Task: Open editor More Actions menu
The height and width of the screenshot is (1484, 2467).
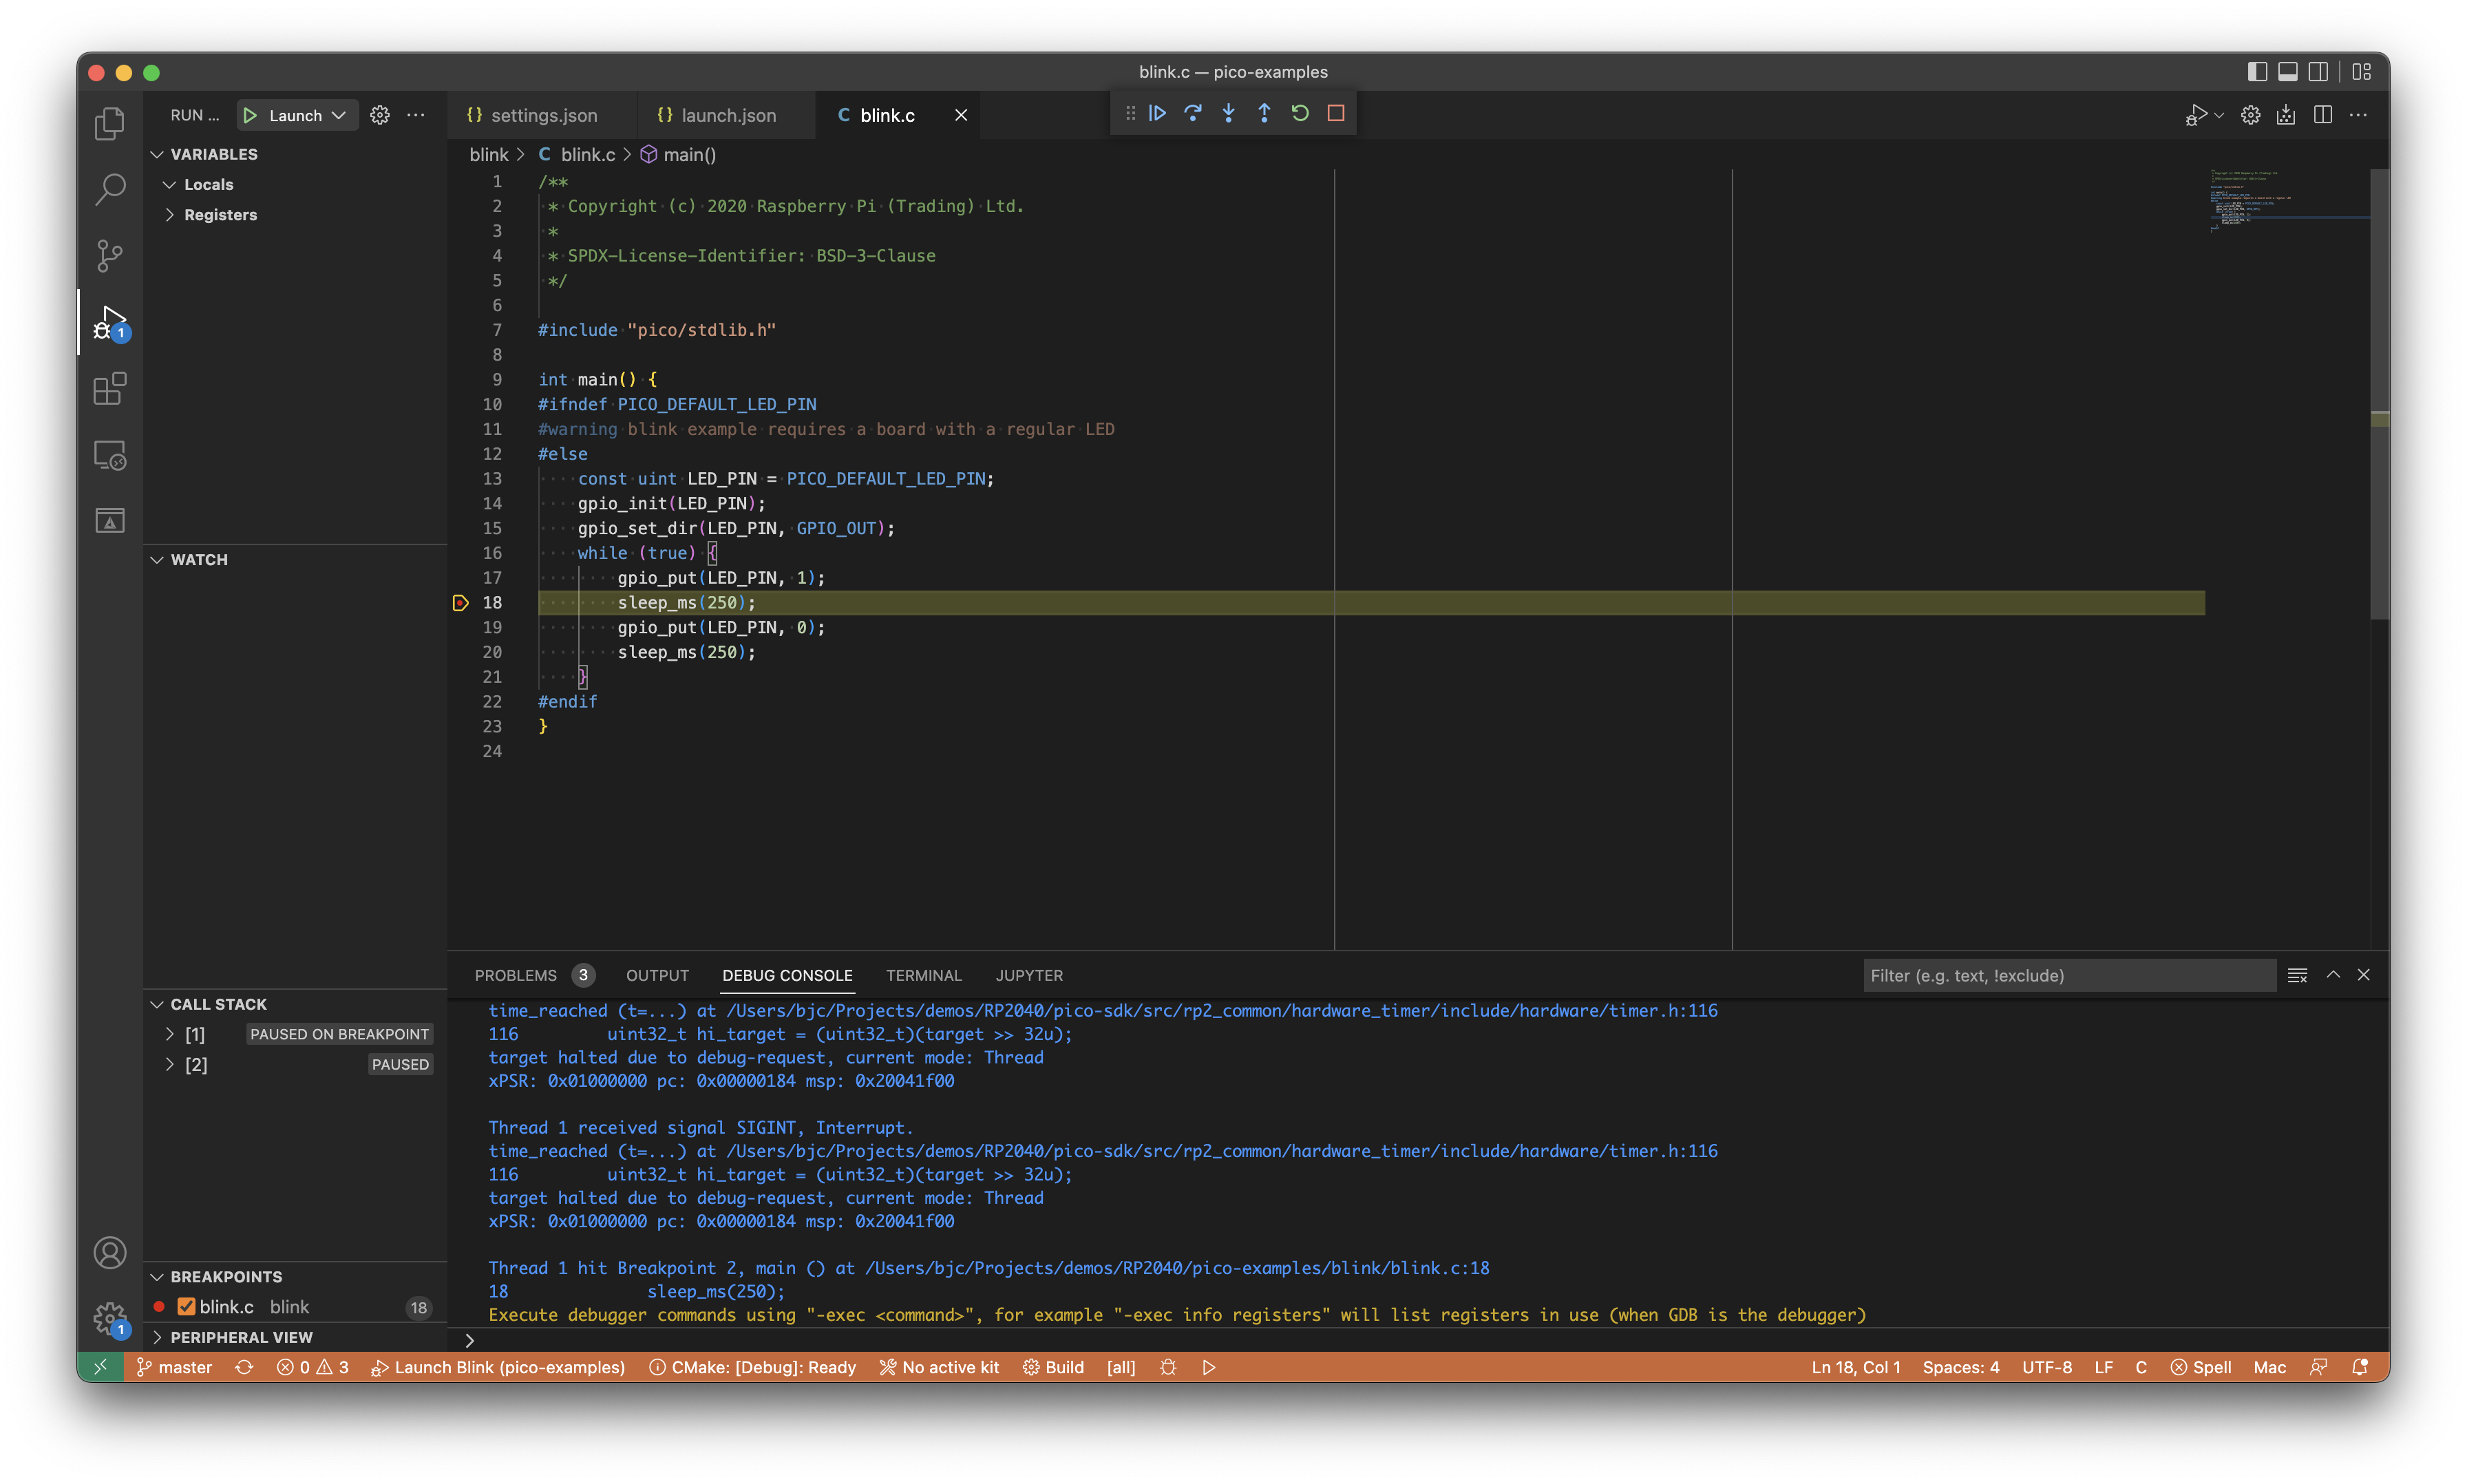Action: (x=2358, y=116)
